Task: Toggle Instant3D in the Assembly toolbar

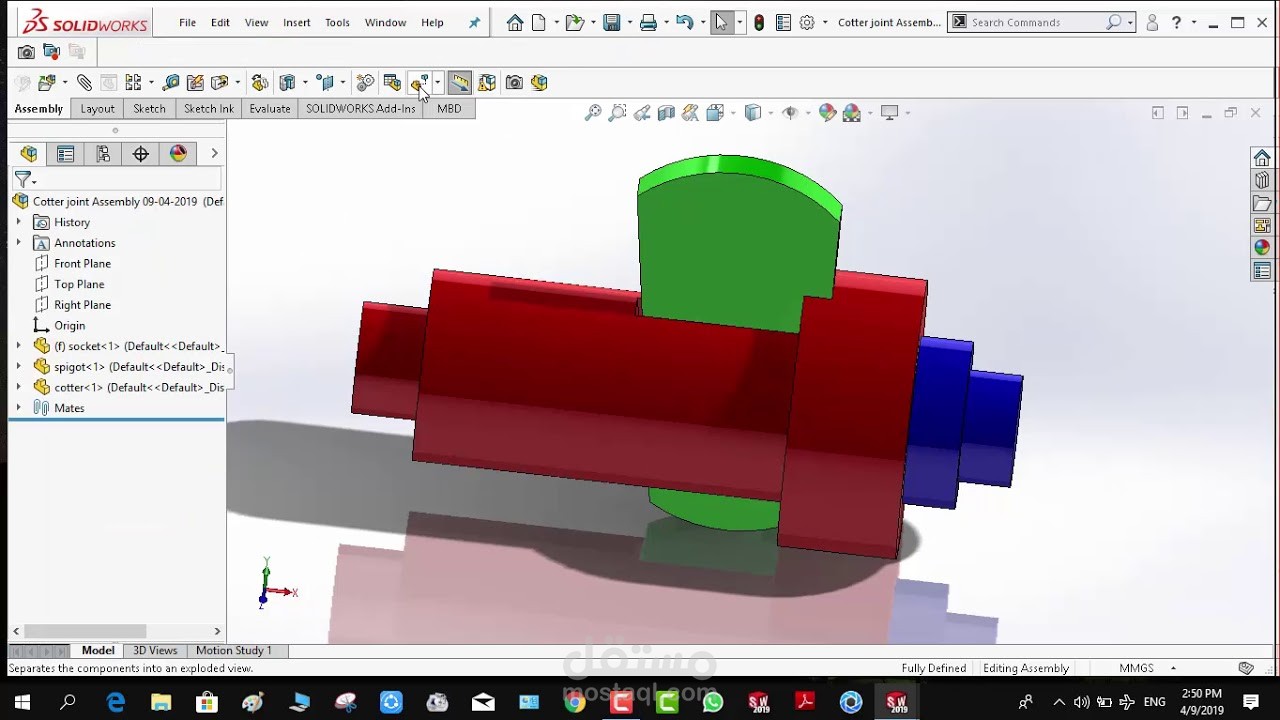Action: click(x=459, y=82)
